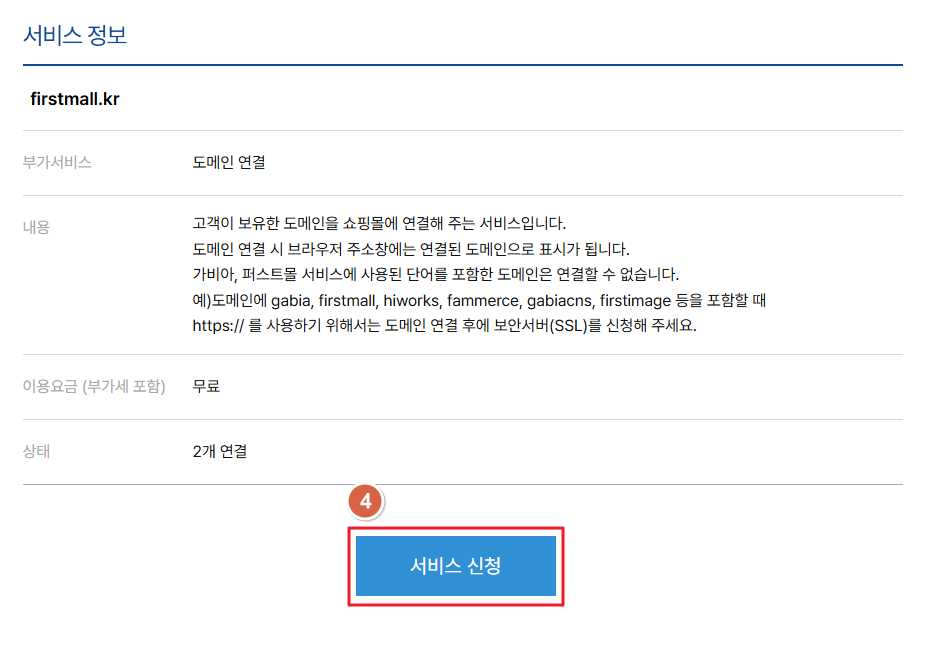
Task: Click the 서비스 신청 button
Action: tap(455, 566)
